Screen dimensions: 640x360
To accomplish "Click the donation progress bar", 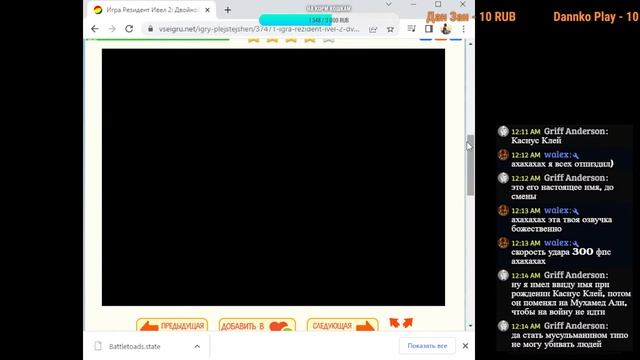I will click(x=329, y=20).
